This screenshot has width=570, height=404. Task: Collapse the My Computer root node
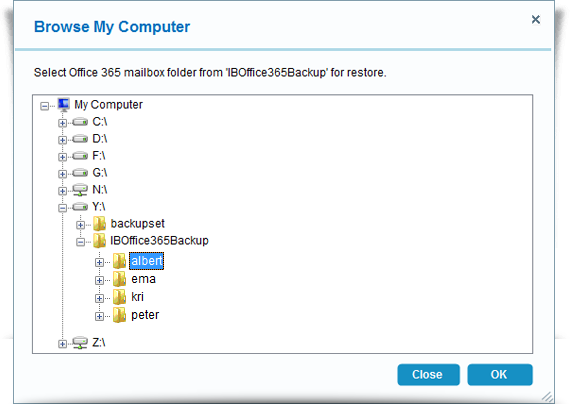pos(44,106)
